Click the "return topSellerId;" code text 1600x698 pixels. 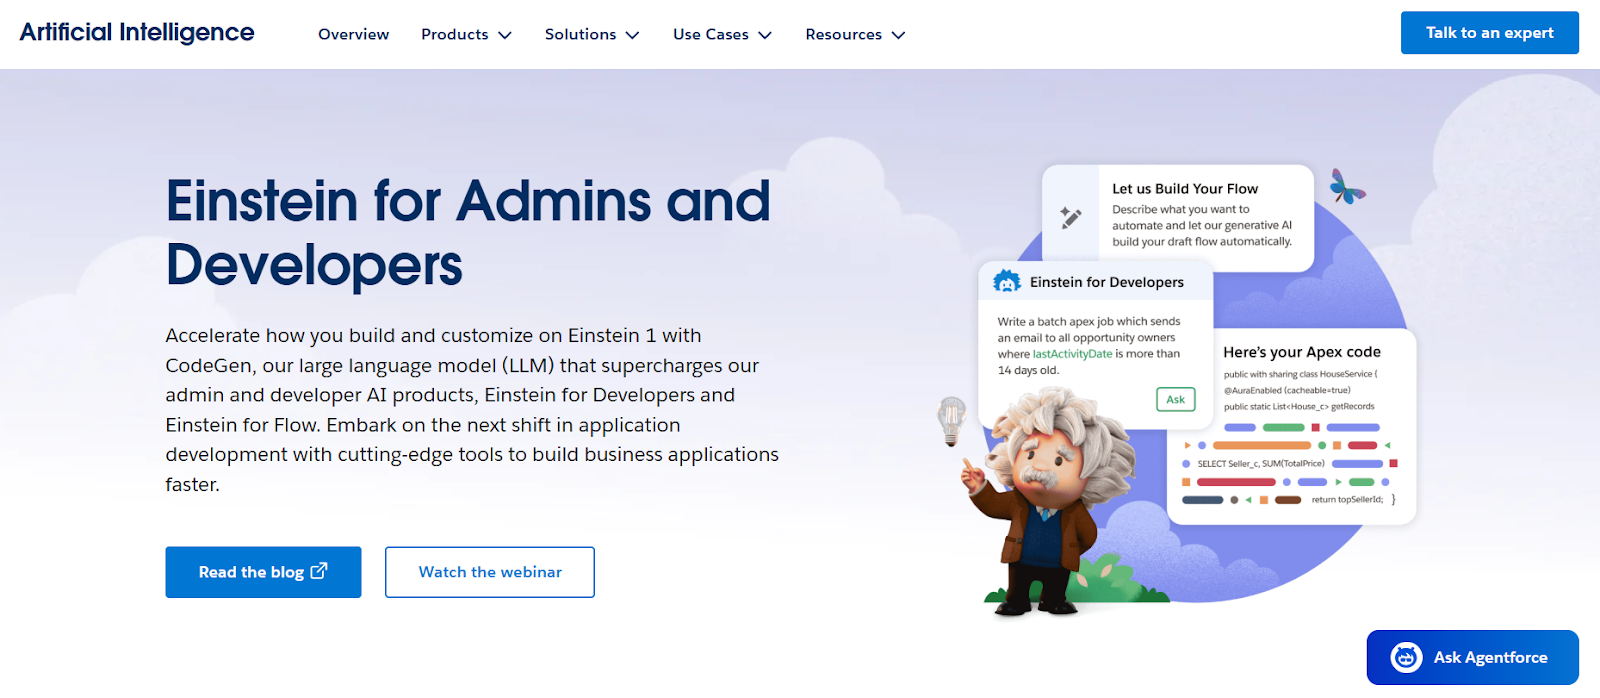(x=1347, y=499)
